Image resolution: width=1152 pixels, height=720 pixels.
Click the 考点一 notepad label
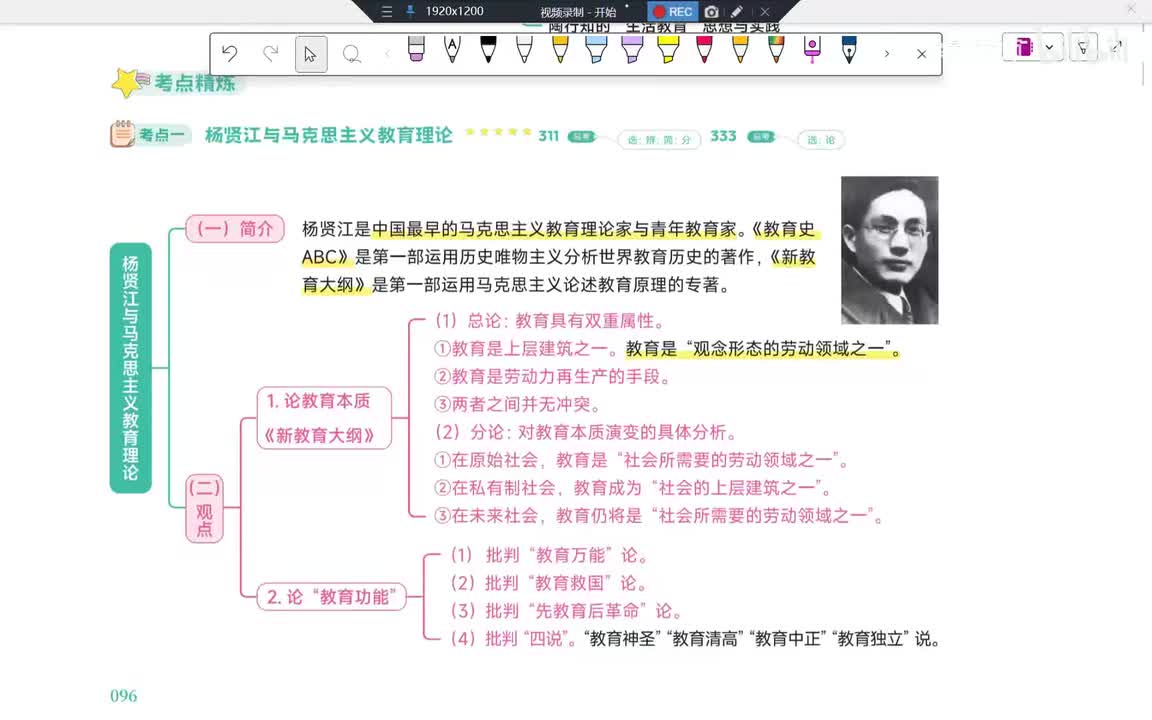(x=149, y=134)
